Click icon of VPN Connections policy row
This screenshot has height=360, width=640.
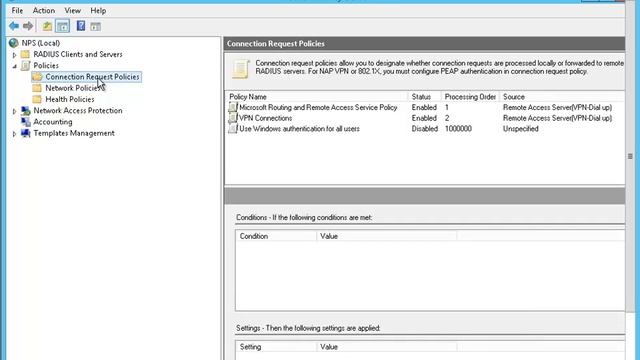[x=233, y=118]
